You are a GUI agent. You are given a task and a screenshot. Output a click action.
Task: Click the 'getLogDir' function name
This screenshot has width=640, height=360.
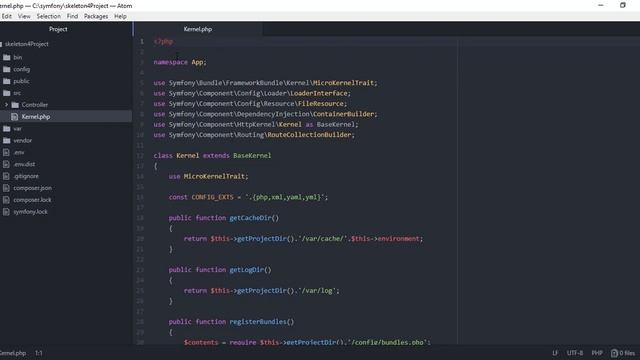247,270
